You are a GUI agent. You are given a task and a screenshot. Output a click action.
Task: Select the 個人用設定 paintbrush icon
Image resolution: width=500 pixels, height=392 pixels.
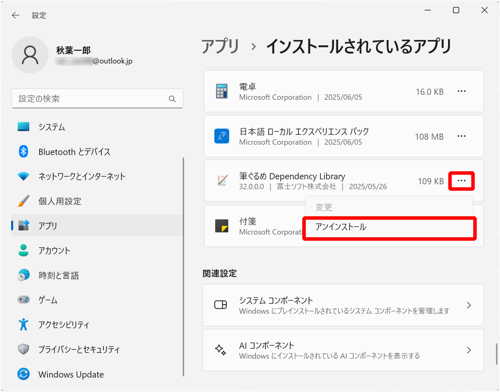tap(23, 201)
